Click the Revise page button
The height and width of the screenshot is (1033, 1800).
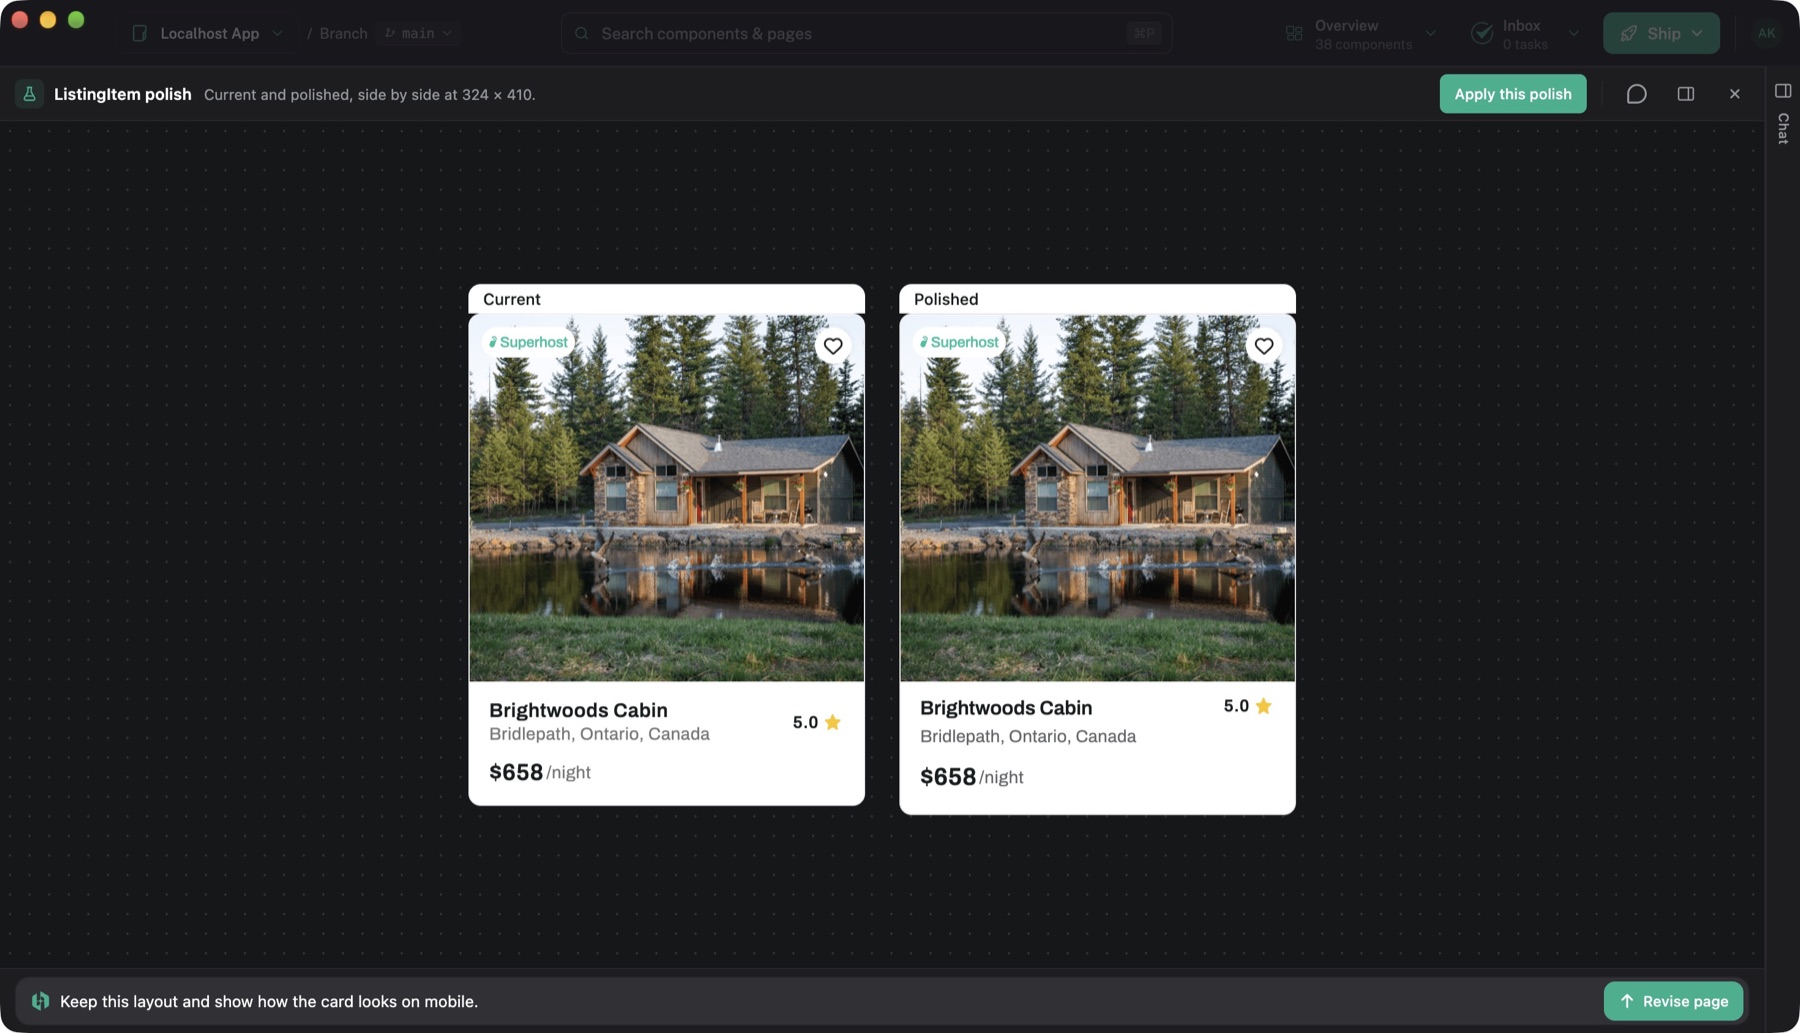coord(1673,1001)
